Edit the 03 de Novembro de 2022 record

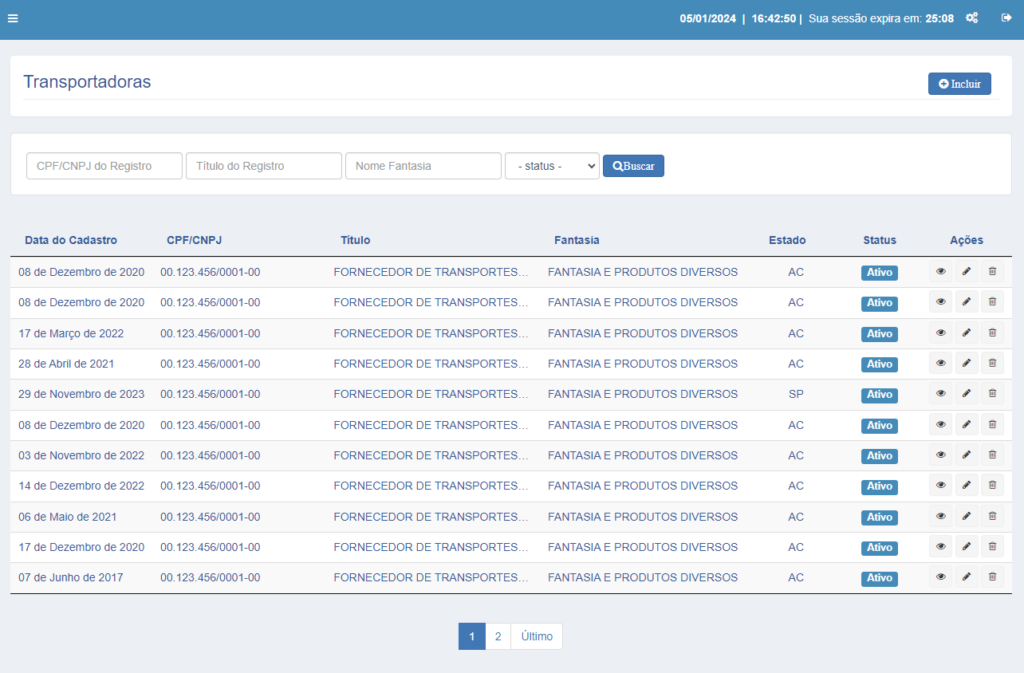pos(967,455)
